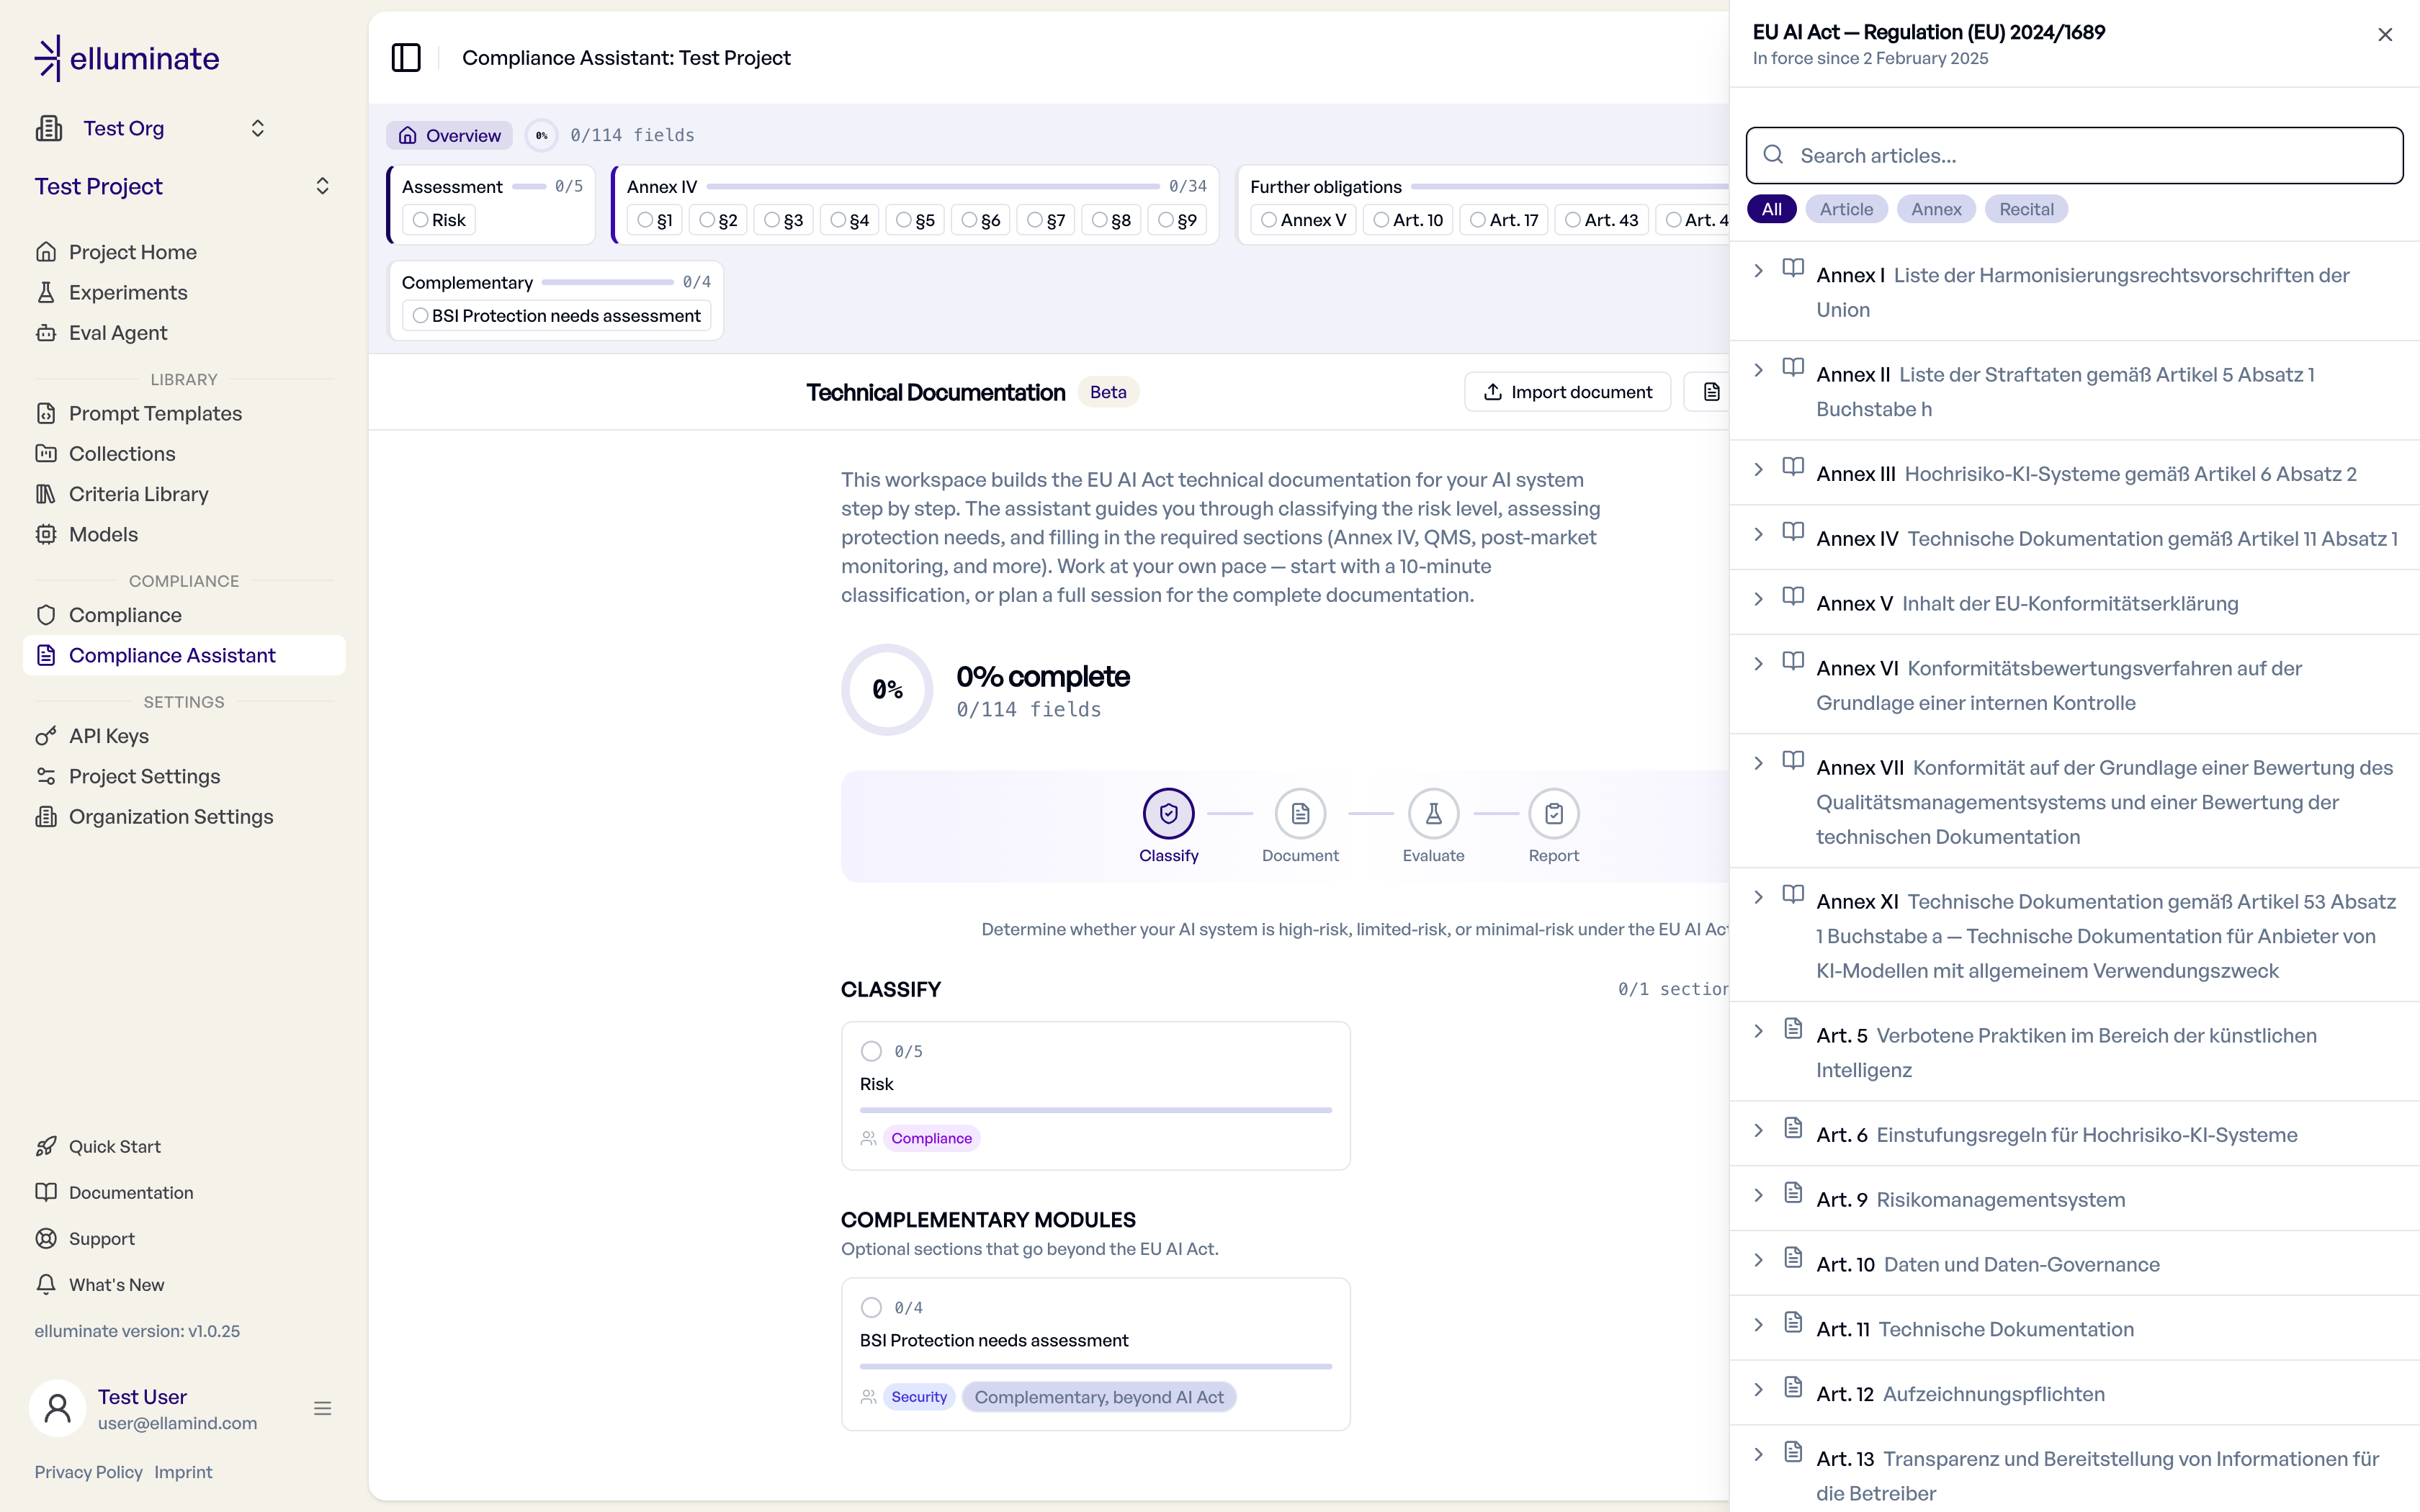Open BSI Protection needs assessment card

1095,1354
